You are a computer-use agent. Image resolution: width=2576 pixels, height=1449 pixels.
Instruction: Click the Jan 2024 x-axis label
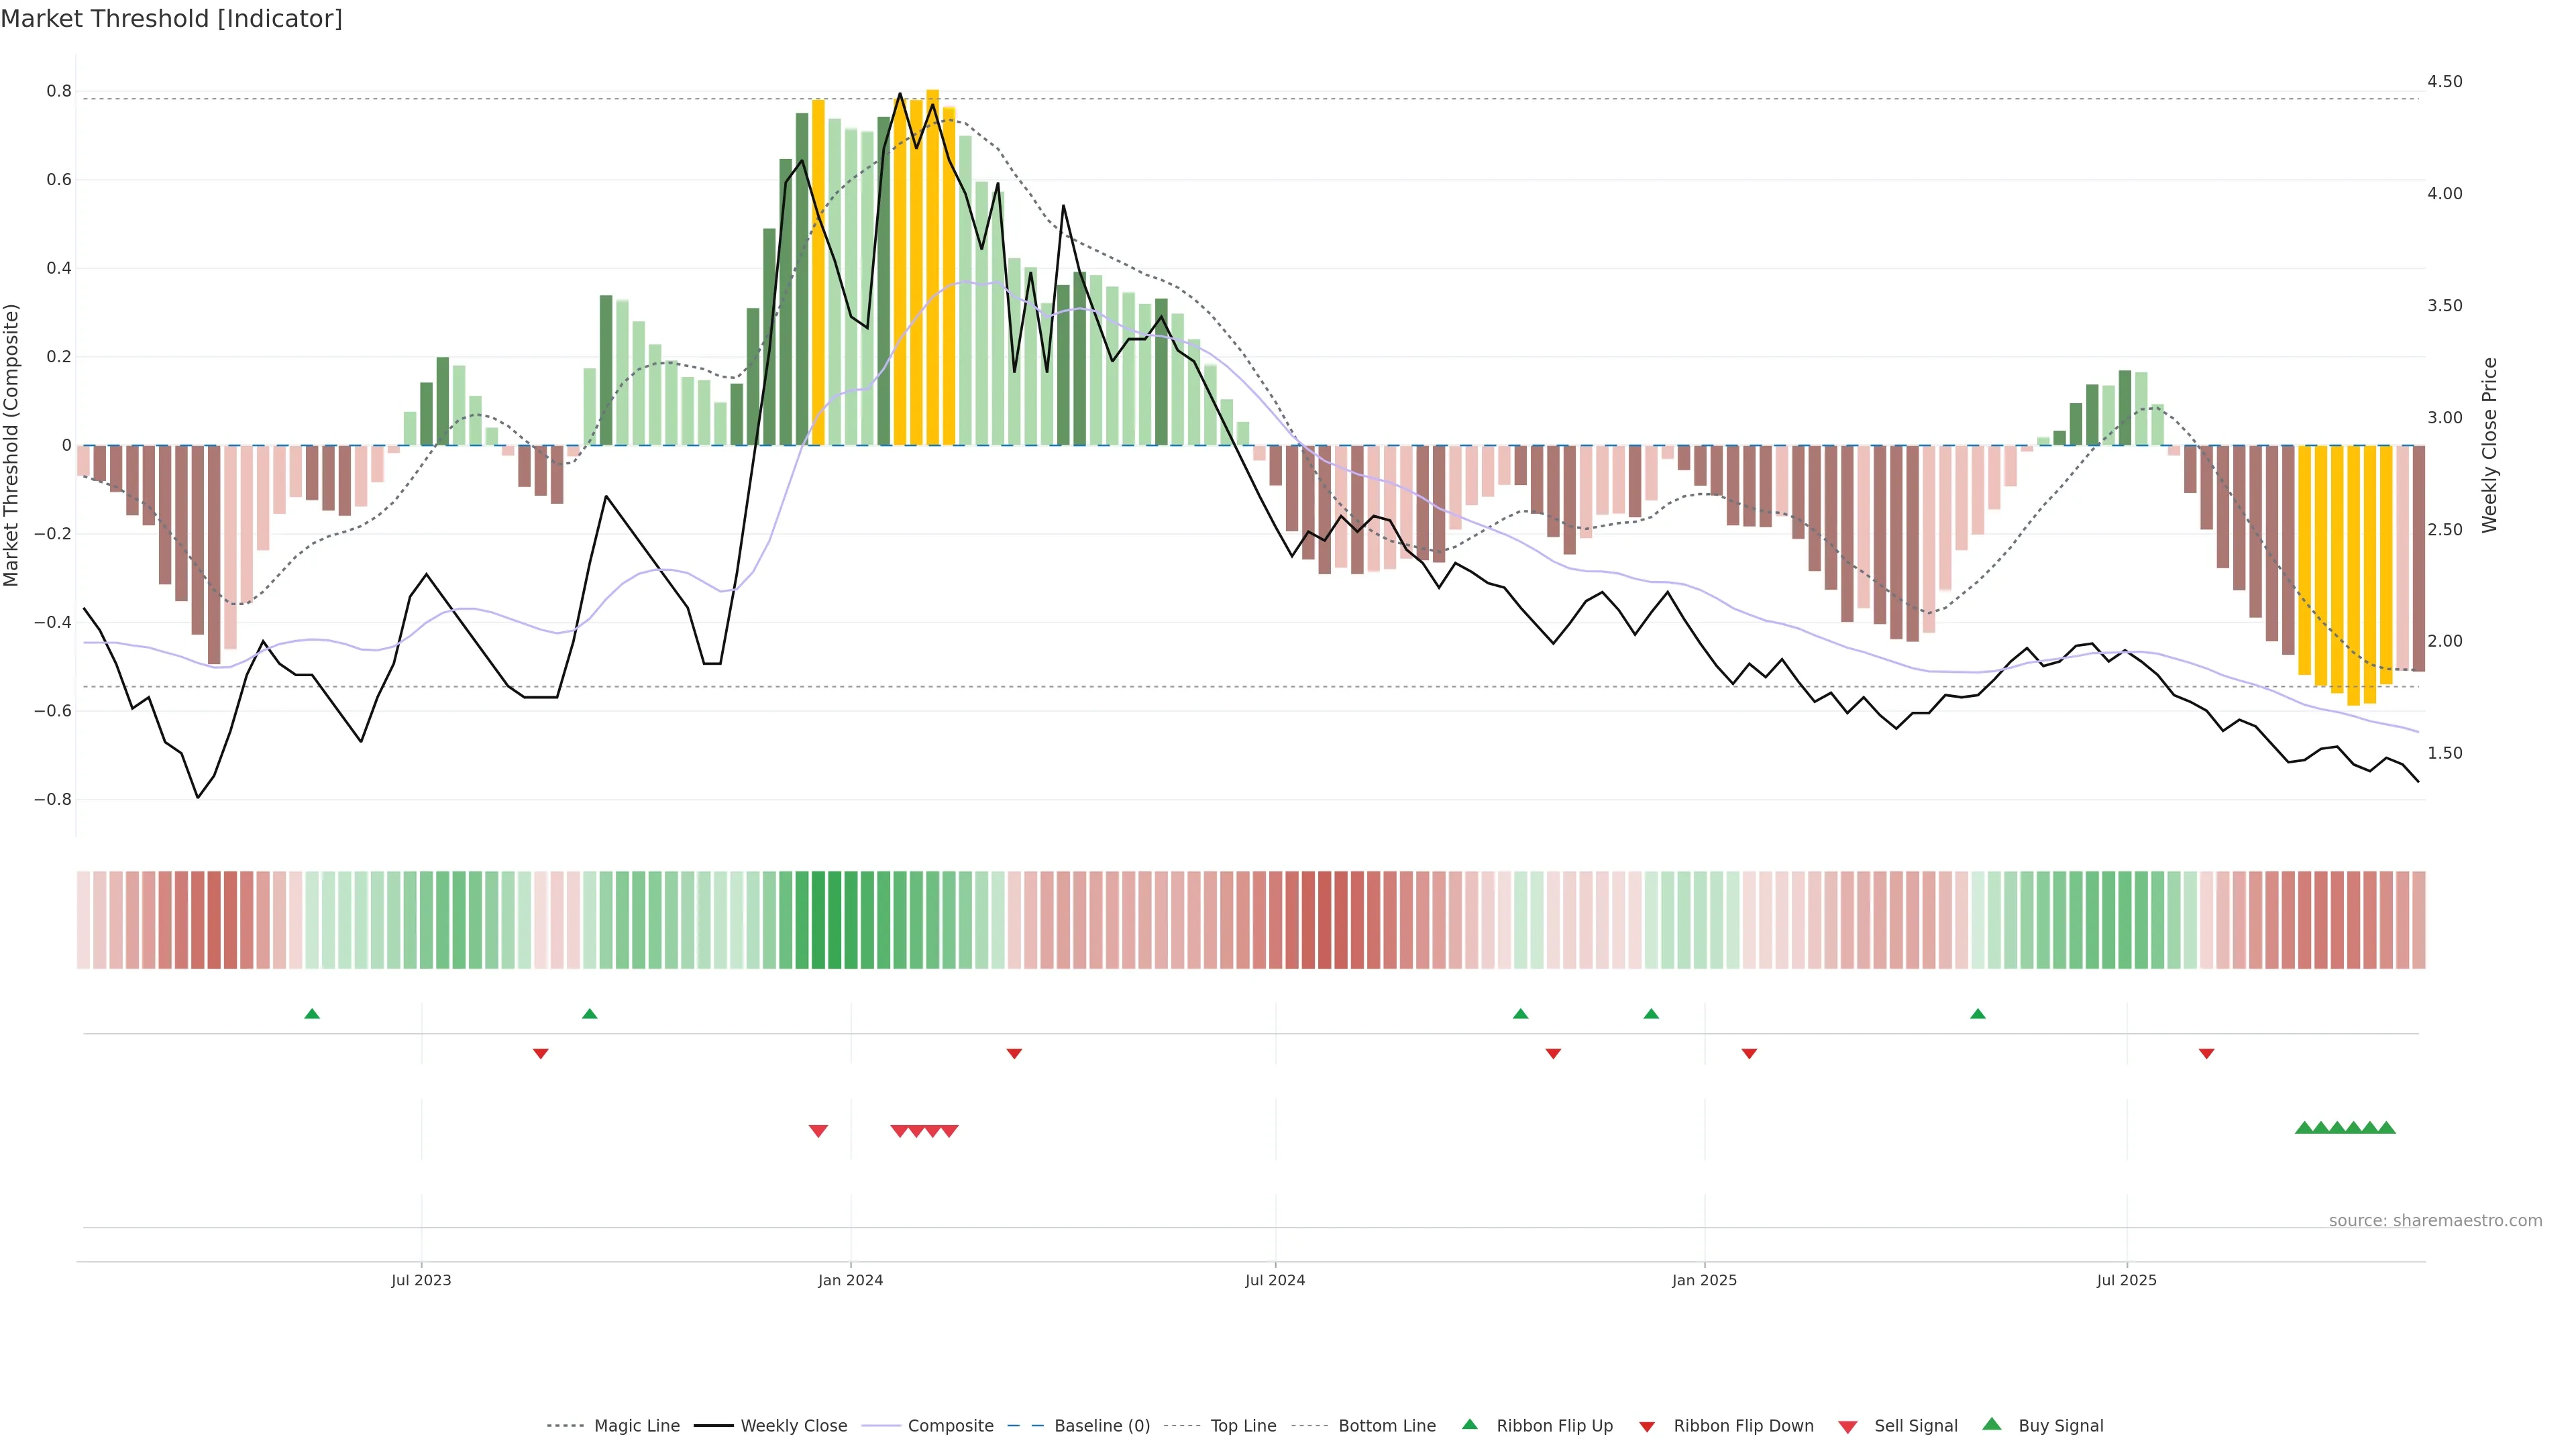[x=850, y=1280]
